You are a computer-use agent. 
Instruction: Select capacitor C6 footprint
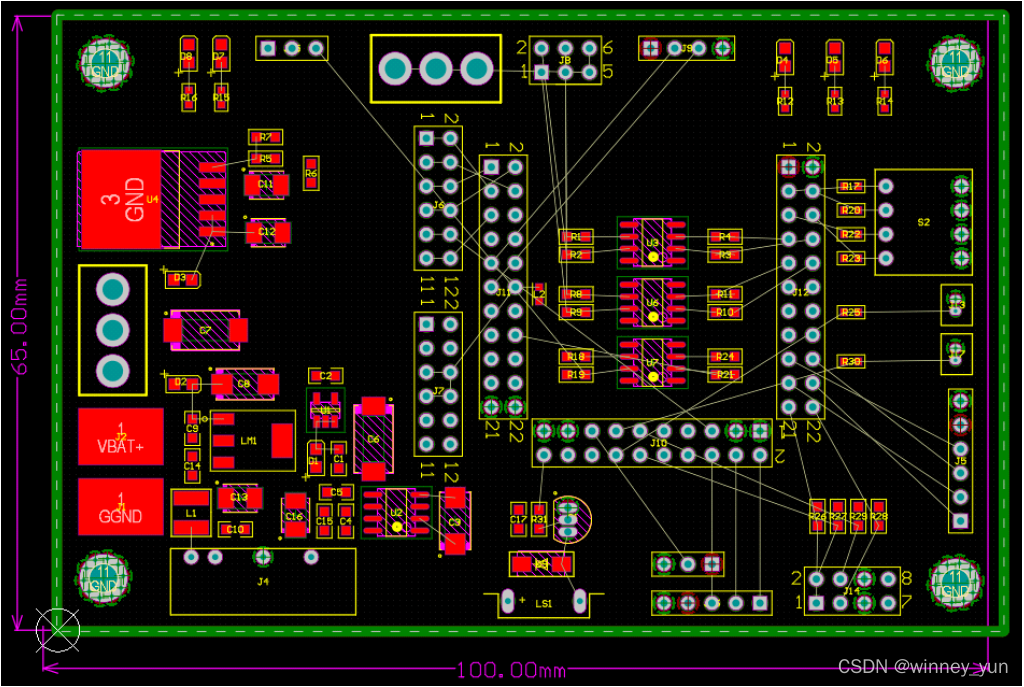tap(374, 439)
